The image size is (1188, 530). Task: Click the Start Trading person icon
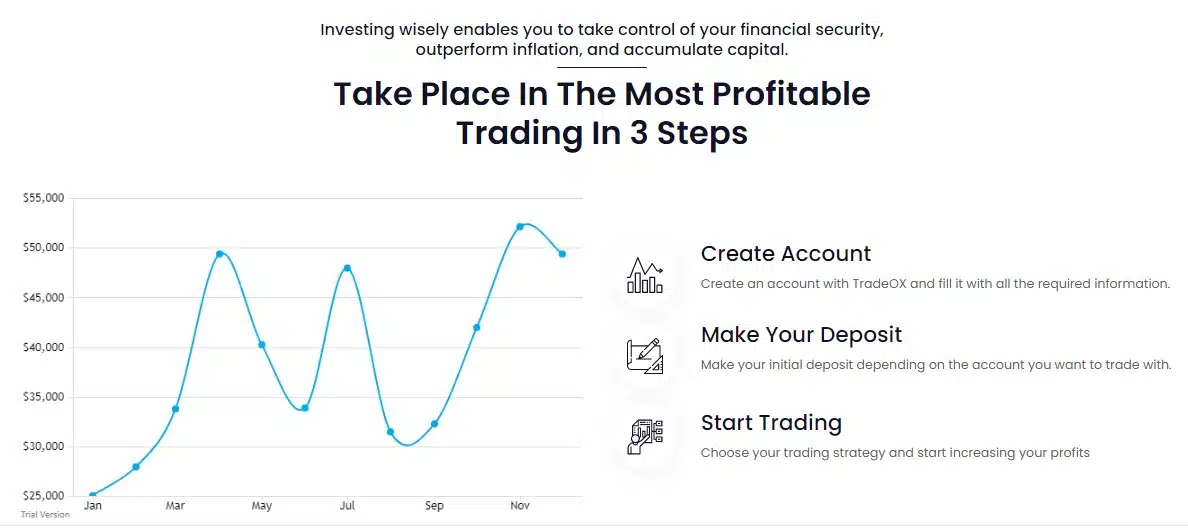tap(645, 437)
